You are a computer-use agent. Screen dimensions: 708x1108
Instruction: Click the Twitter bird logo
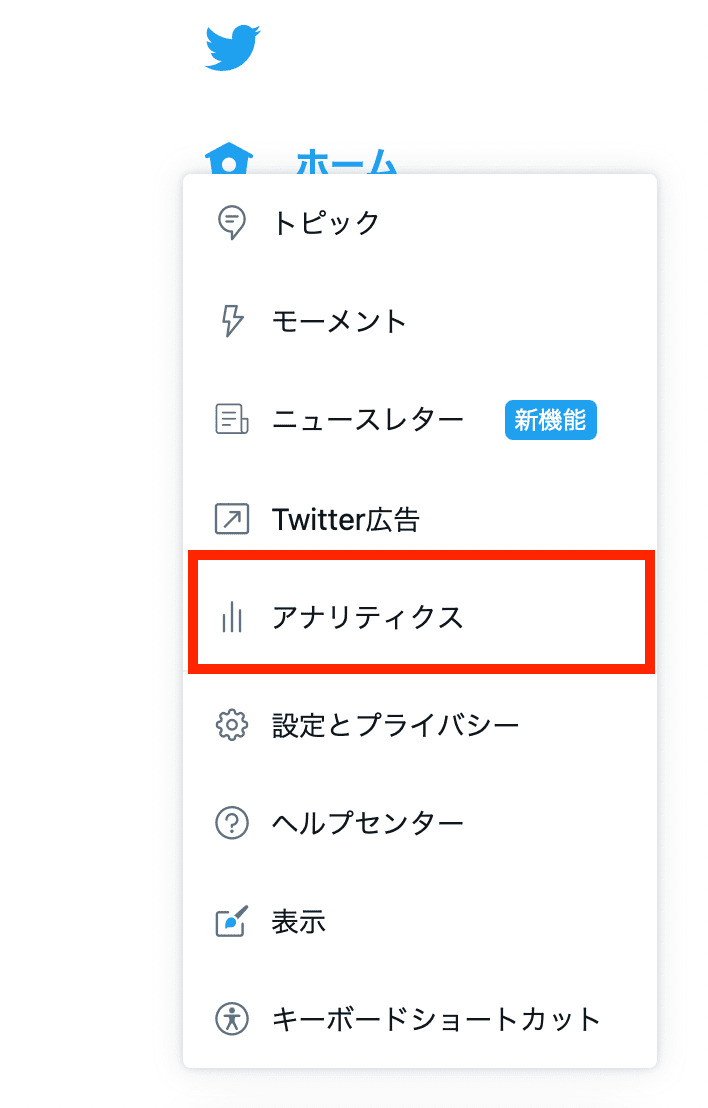tap(233, 48)
